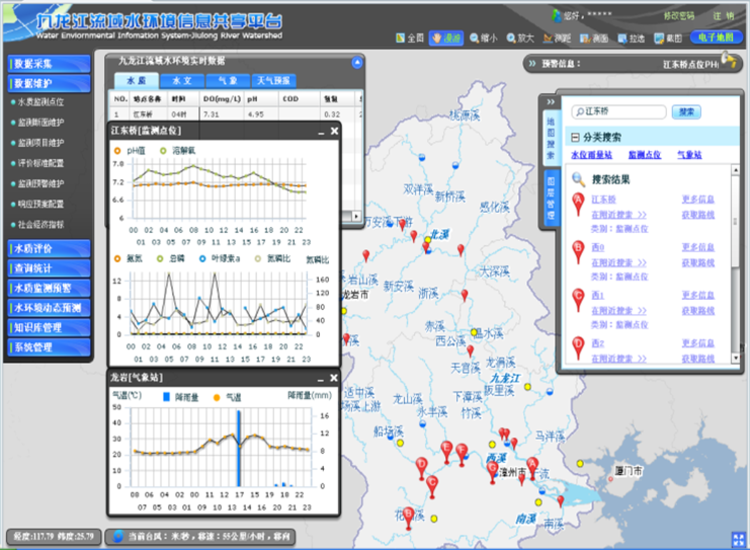Open the 图层管理 vertical tab
The image size is (750, 550).
[549, 196]
